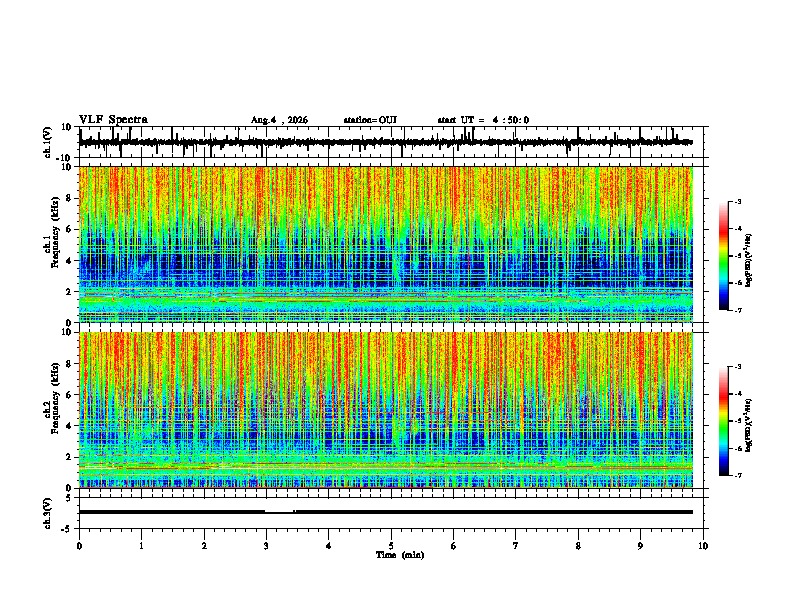Click the "ch.2 Frequency (kHz)" axis label

point(52,397)
